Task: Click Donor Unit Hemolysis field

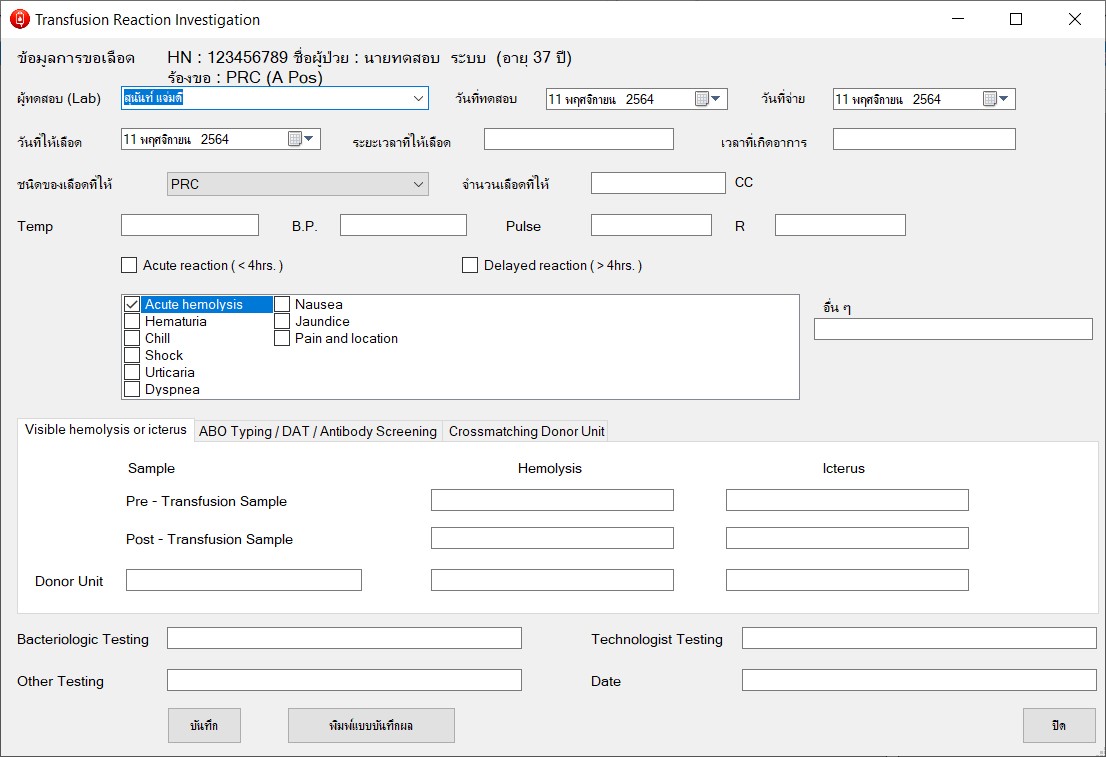Action: 552,580
